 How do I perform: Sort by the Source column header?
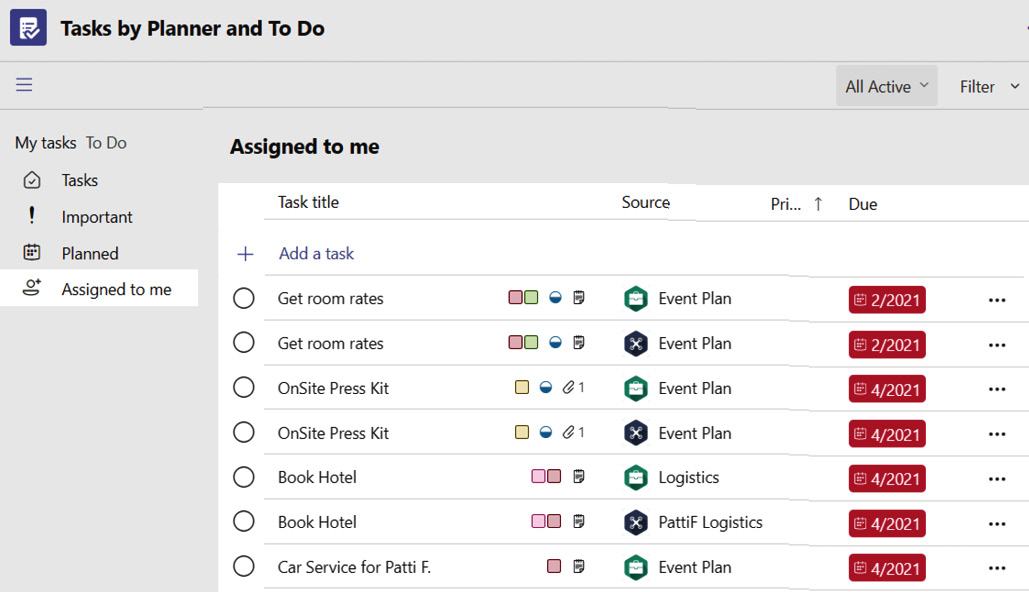[646, 202]
